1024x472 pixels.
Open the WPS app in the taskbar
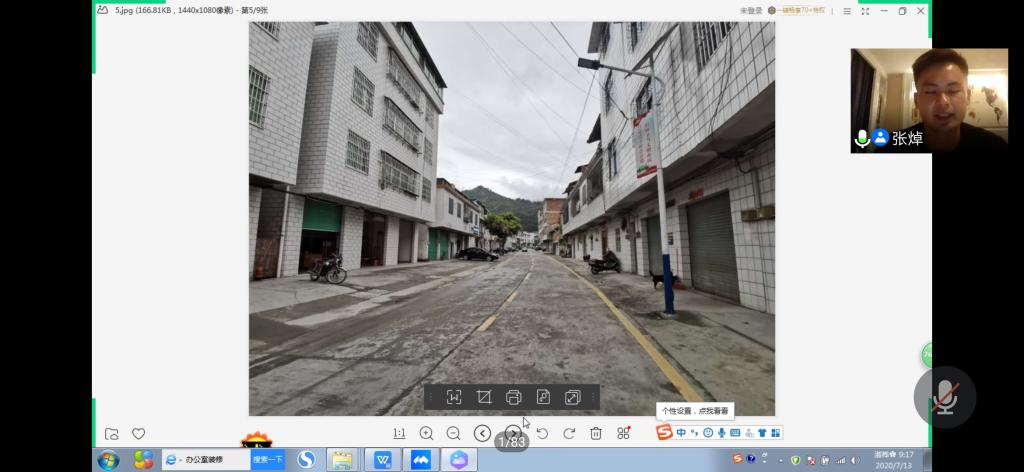point(383,460)
